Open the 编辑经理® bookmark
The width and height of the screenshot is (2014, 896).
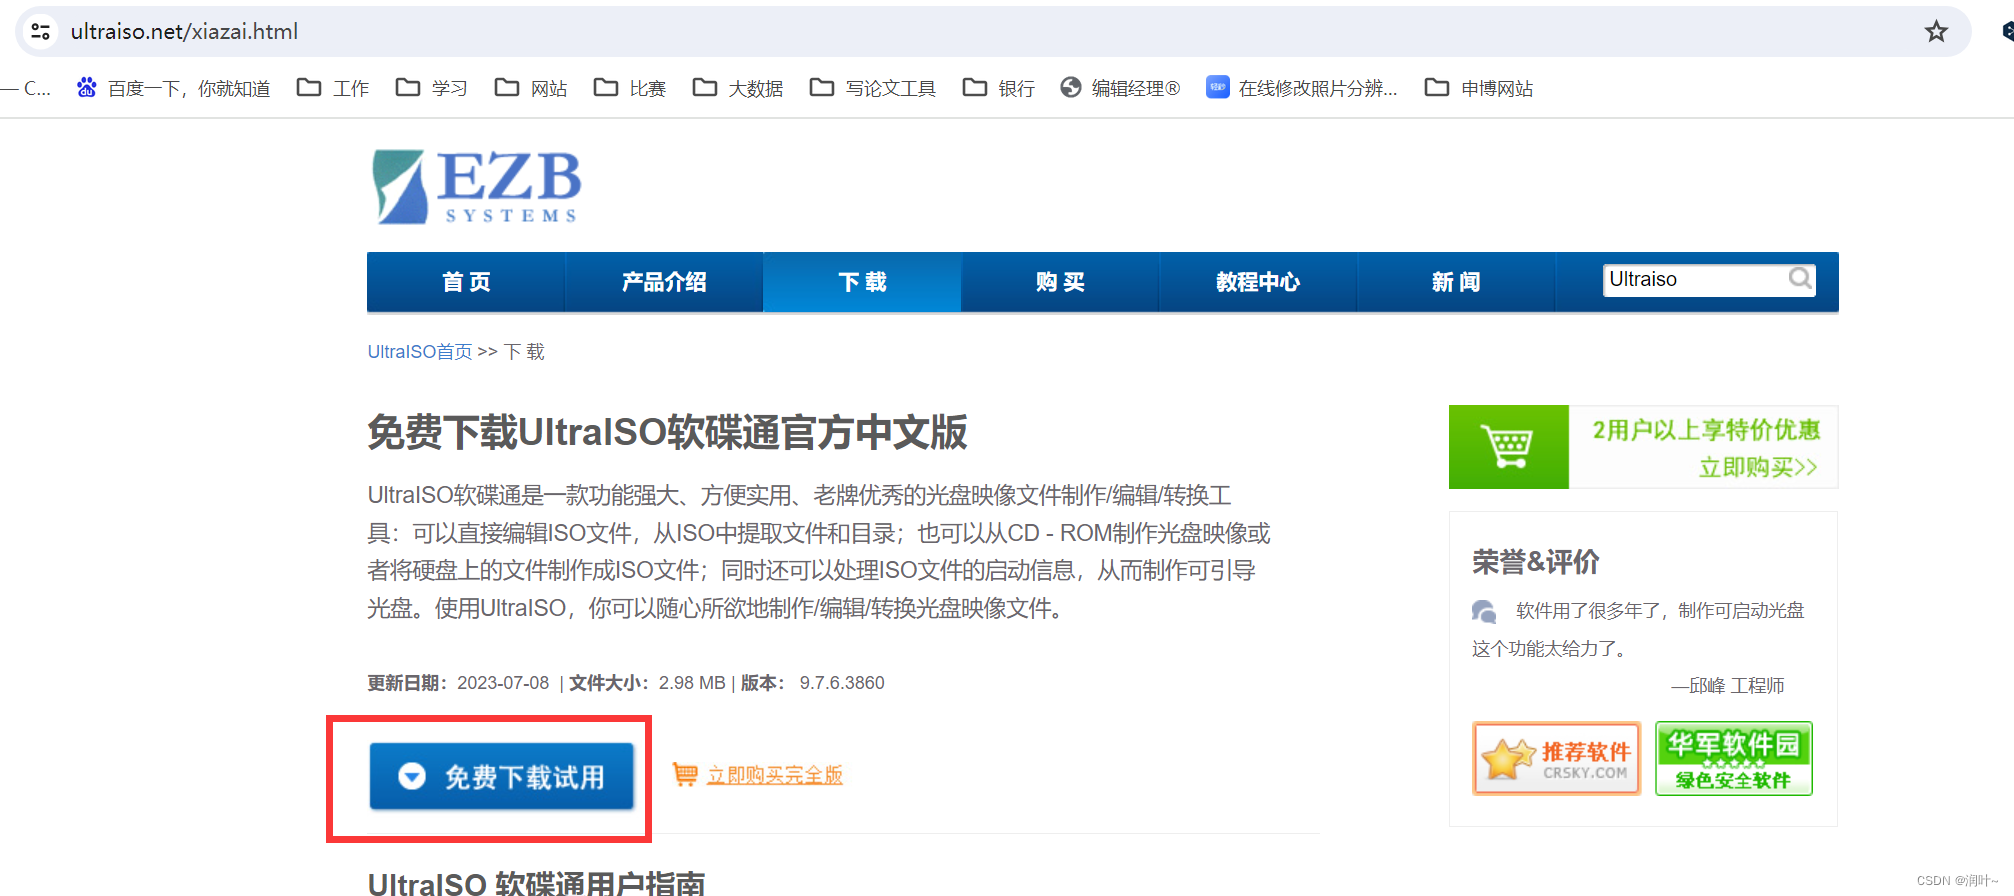[x=1121, y=89]
